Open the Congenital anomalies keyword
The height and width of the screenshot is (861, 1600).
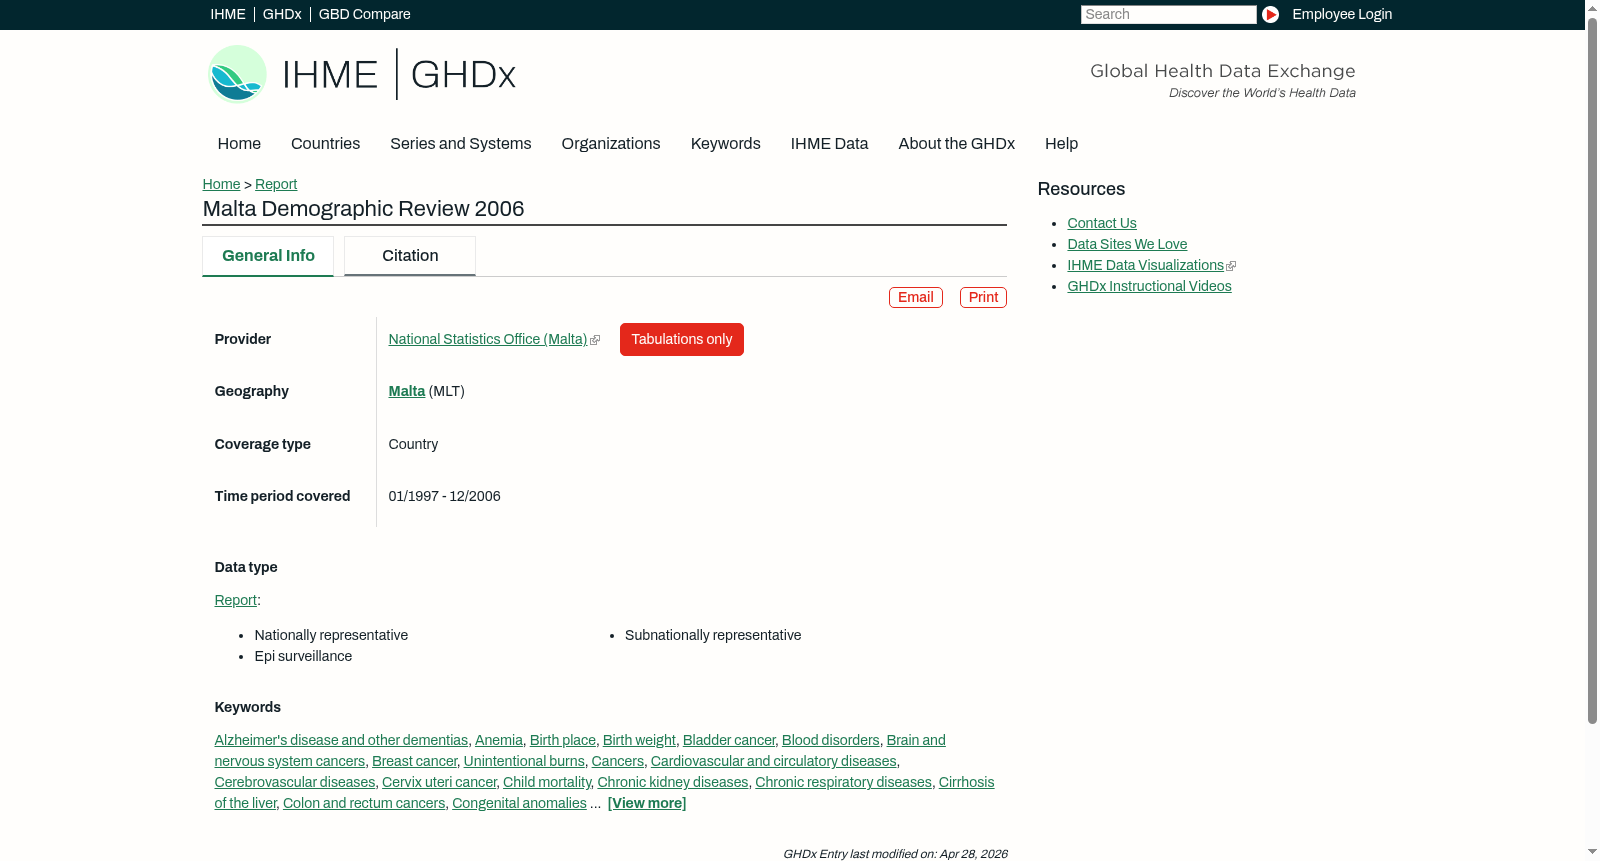click(x=519, y=803)
